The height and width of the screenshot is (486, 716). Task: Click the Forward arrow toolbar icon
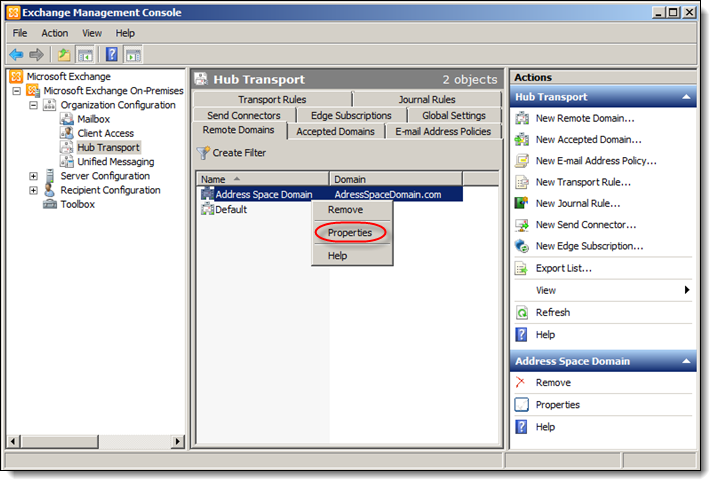click(x=36, y=55)
